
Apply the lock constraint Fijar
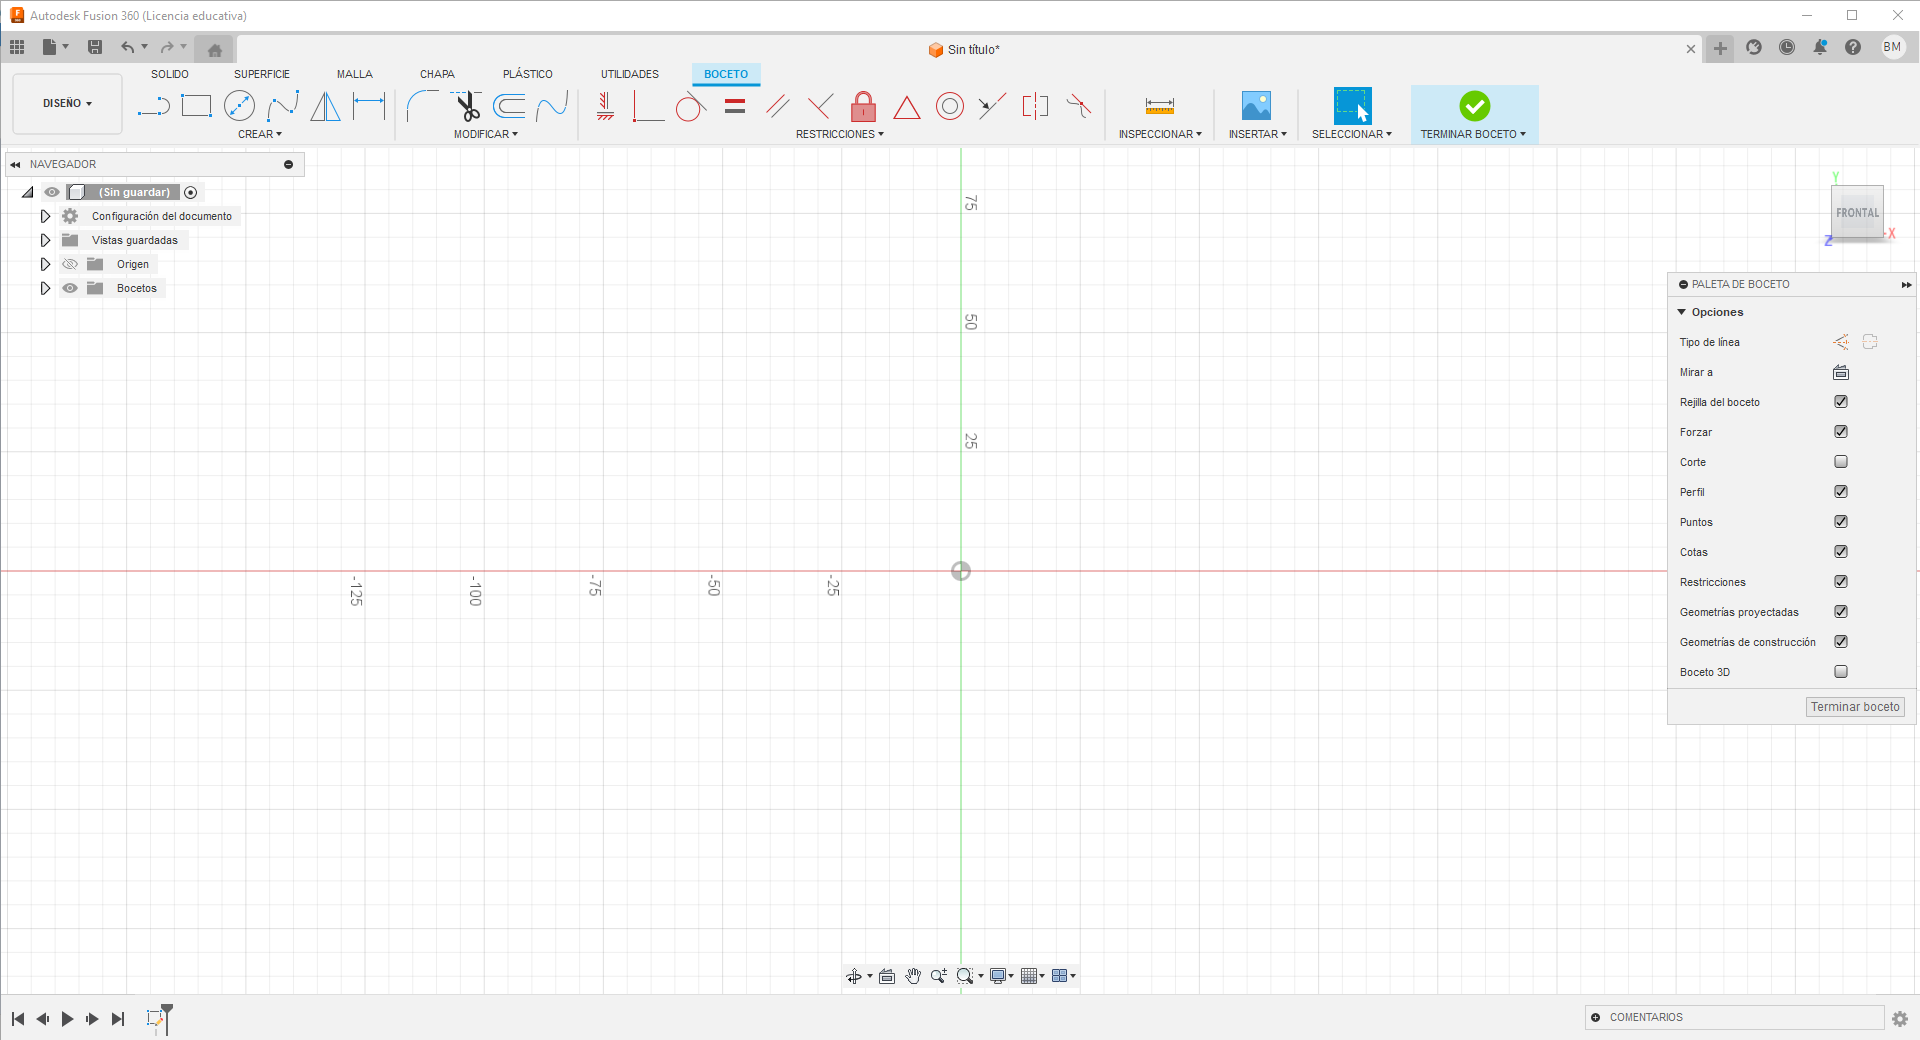[862, 106]
